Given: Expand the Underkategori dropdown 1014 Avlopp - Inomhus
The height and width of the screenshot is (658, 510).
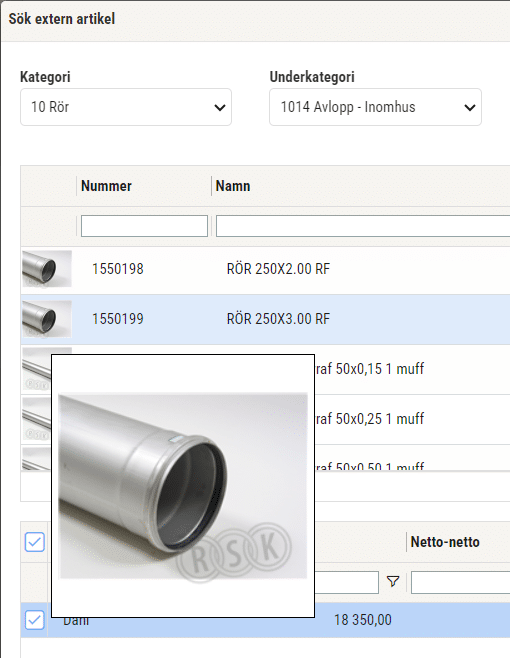Looking at the screenshot, I should [x=375, y=107].
